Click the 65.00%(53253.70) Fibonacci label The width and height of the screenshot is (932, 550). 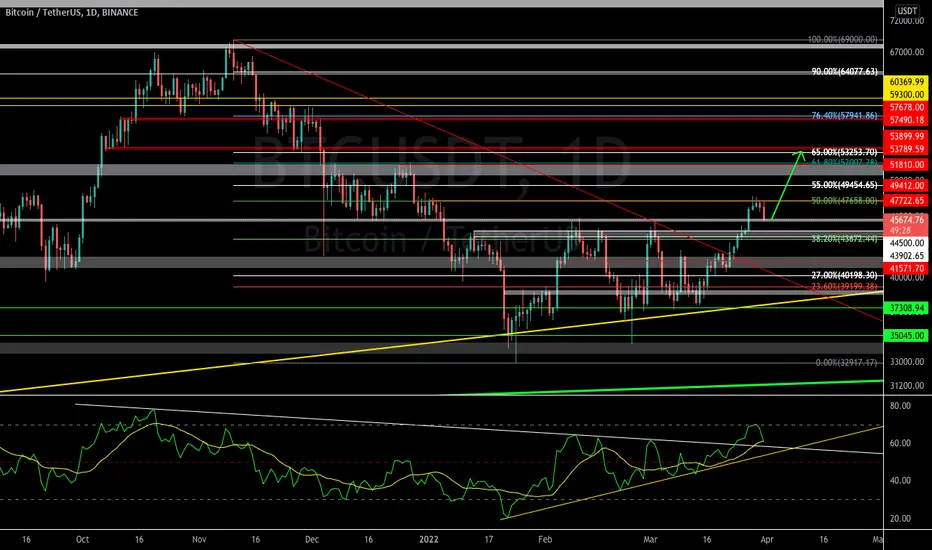click(844, 153)
